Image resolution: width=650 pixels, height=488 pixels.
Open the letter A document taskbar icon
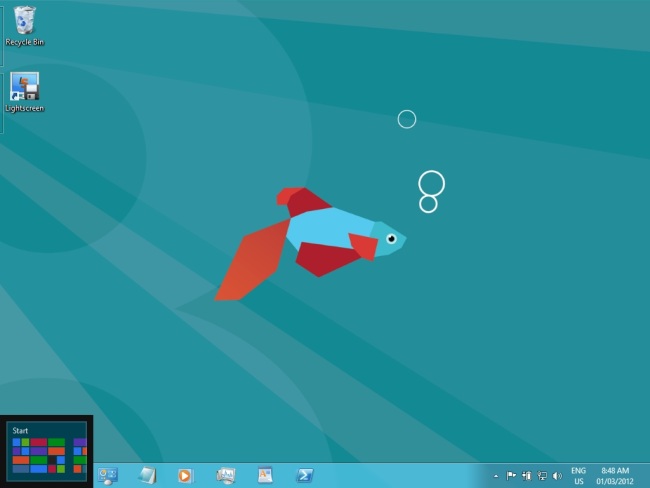pos(265,475)
